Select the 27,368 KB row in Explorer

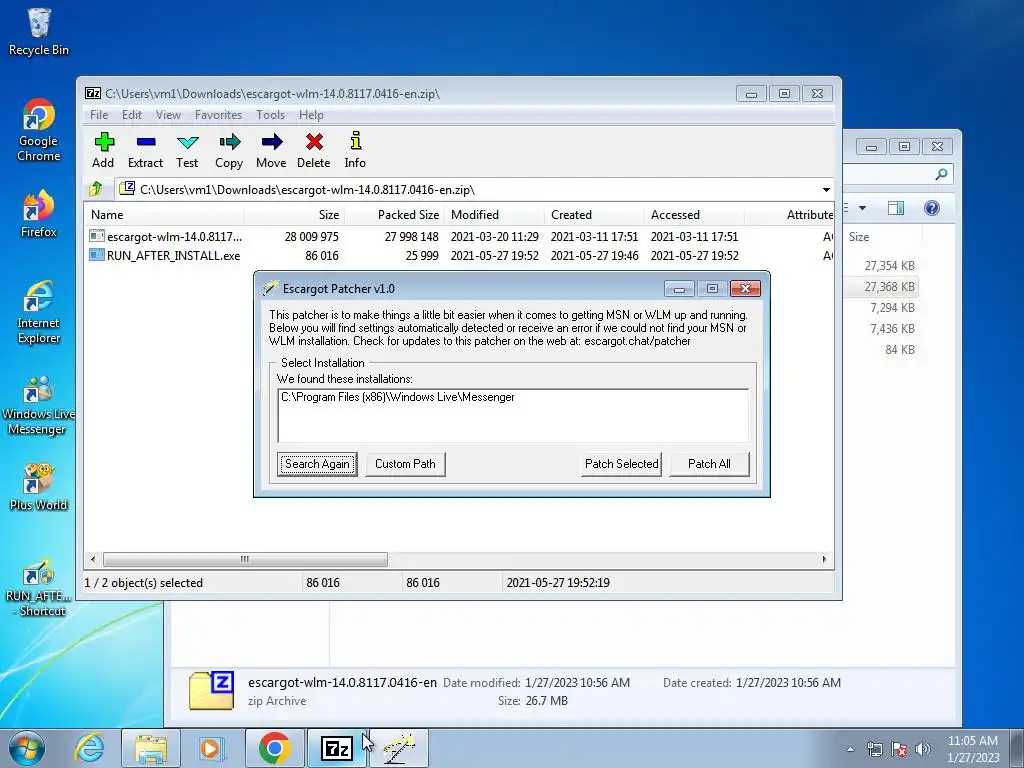tap(882, 287)
